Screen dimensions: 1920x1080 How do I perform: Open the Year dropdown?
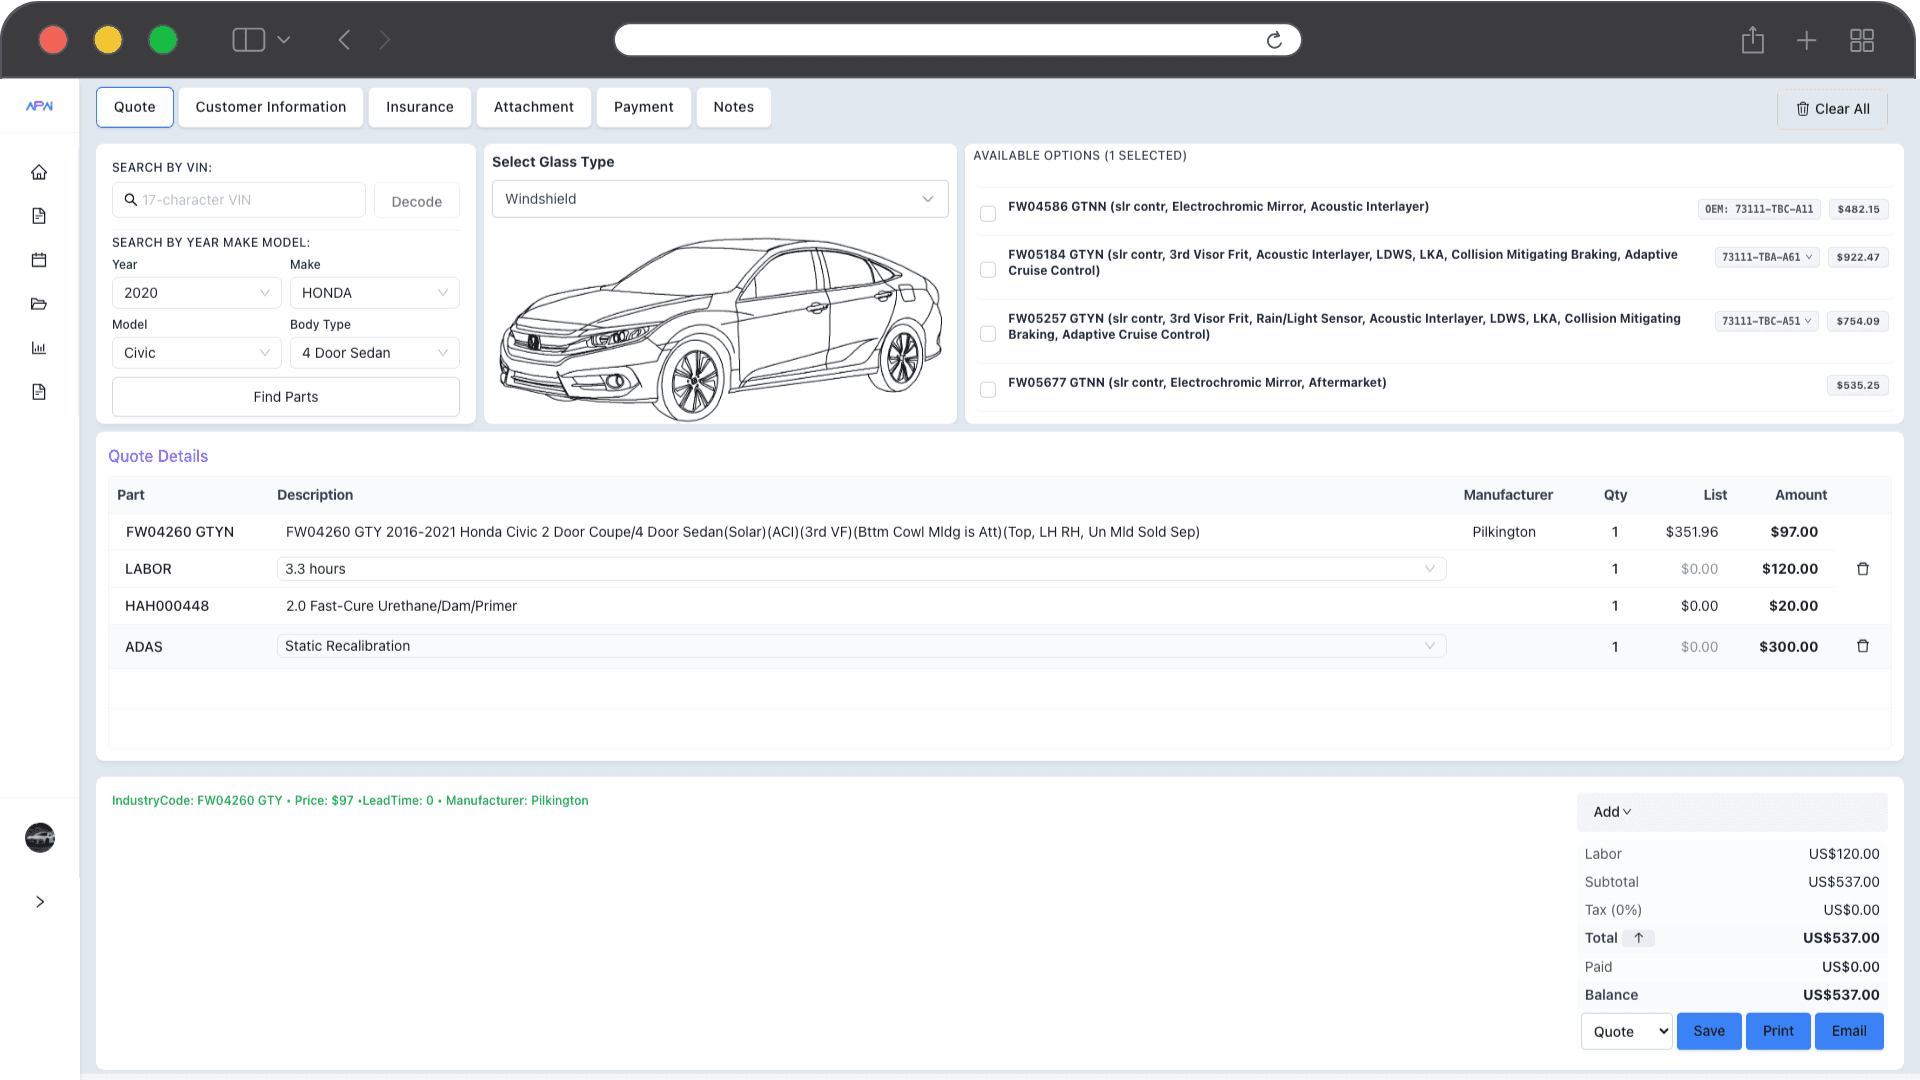tap(196, 293)
